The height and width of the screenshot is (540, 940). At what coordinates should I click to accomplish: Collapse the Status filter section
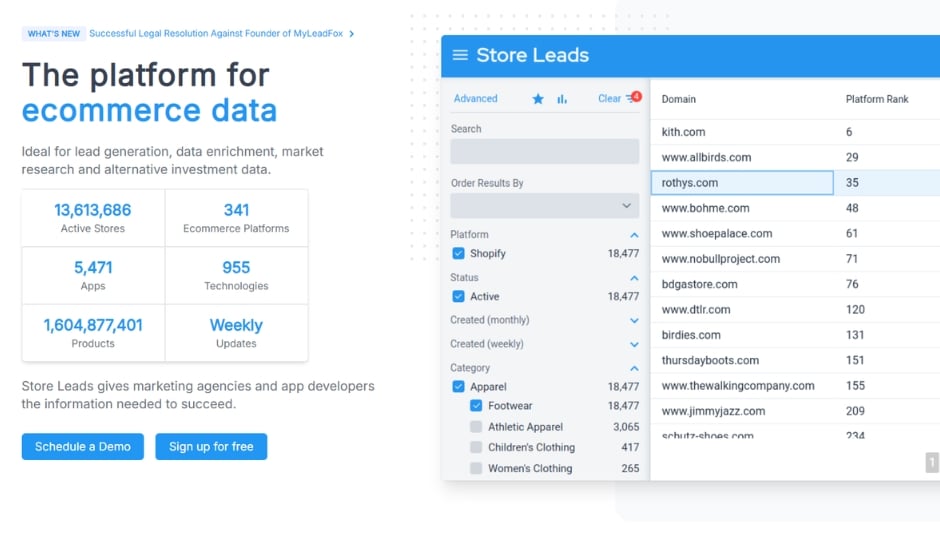(634, 278)
